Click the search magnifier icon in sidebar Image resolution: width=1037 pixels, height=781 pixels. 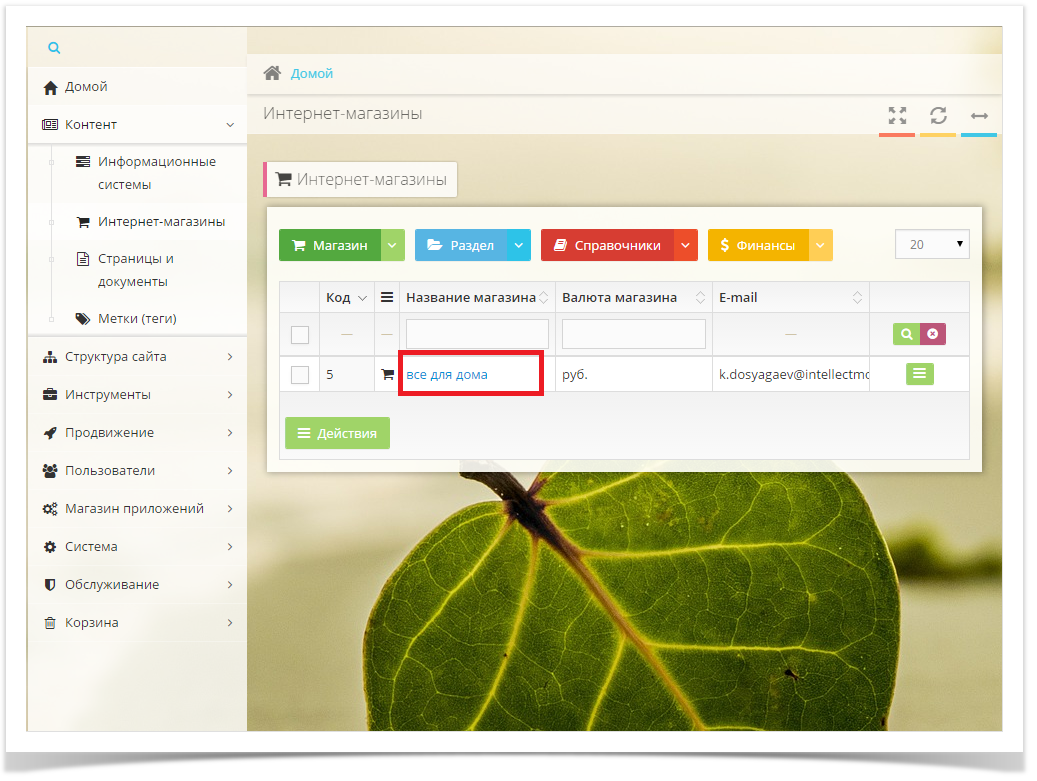click(x=54, y=48)
